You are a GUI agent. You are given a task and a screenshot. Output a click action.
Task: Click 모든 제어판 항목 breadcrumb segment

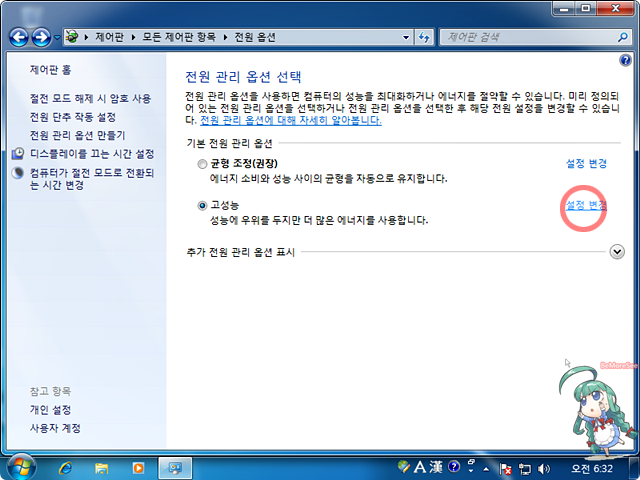pyautogui.click(x=180, y=37)
